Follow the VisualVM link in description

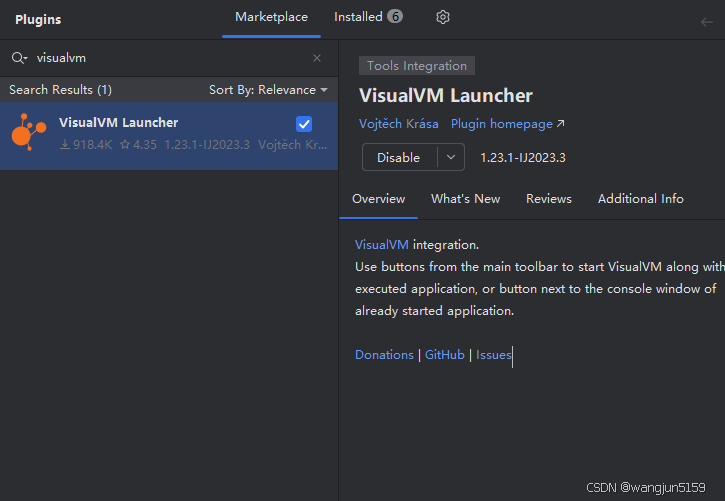click(x=381, y=244)
